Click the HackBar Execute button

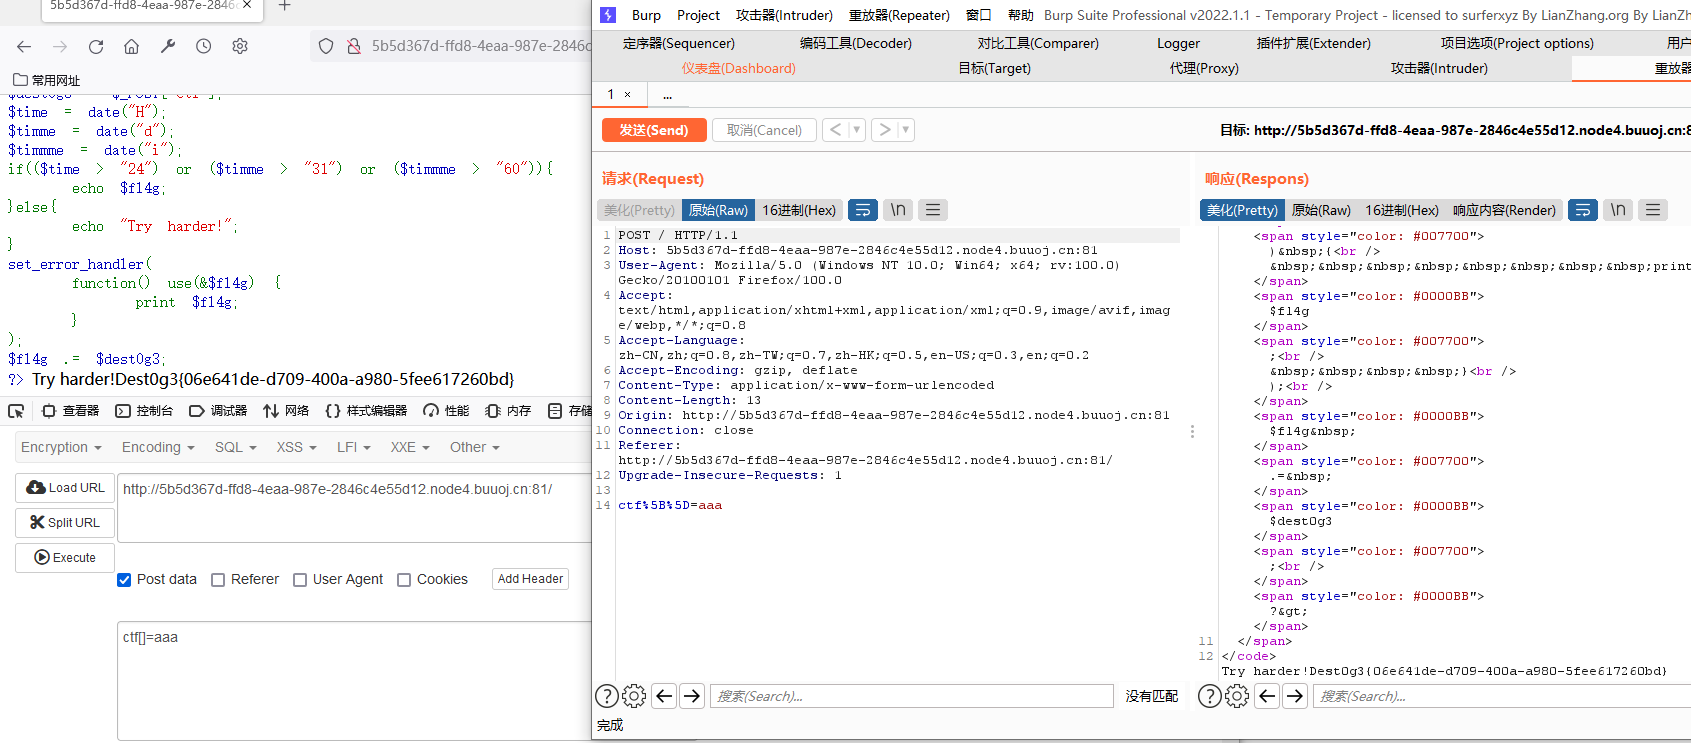click(x=65, y=557)
